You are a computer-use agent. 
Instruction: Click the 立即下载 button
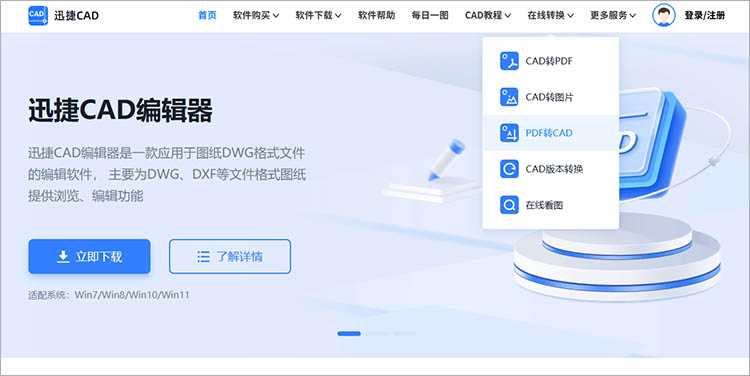[89, 256]
